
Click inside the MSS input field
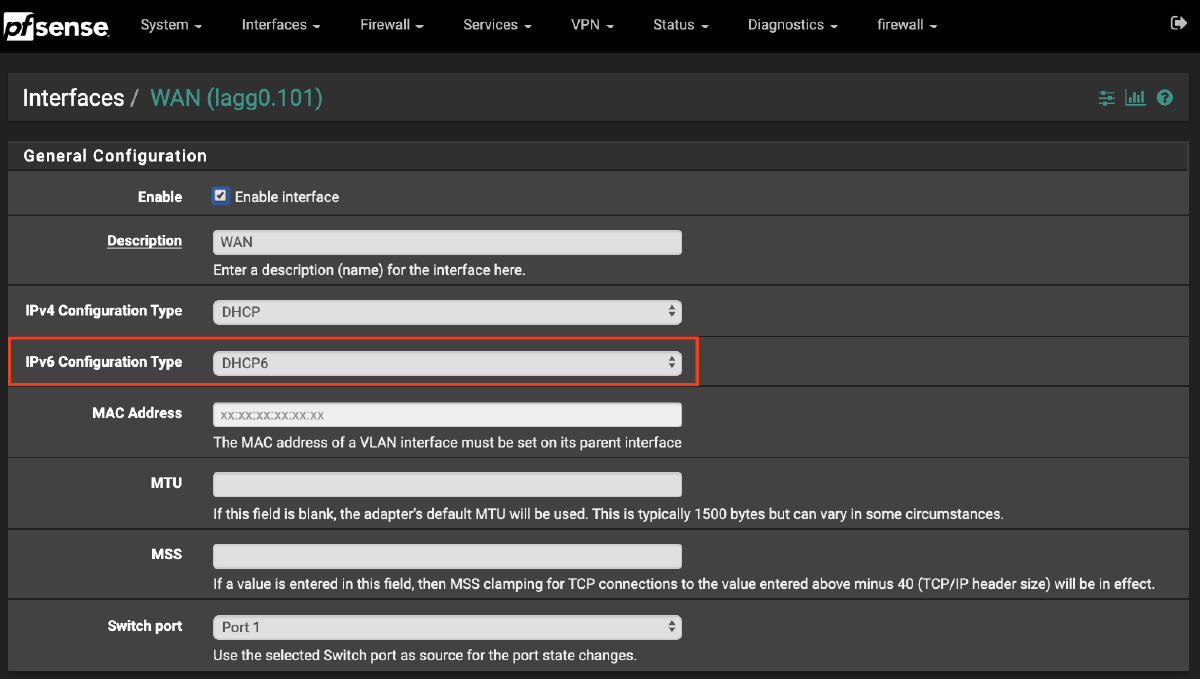(x=446, y=556)
